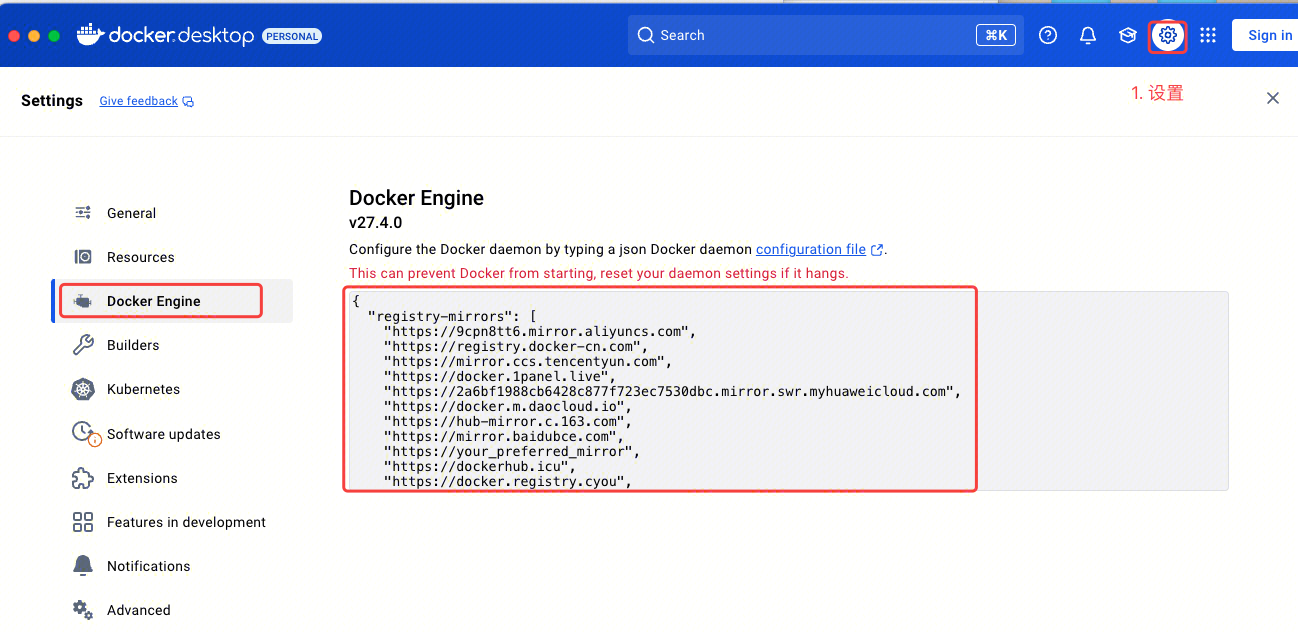Click the feedback speech bubble icon

coord(188,102)
